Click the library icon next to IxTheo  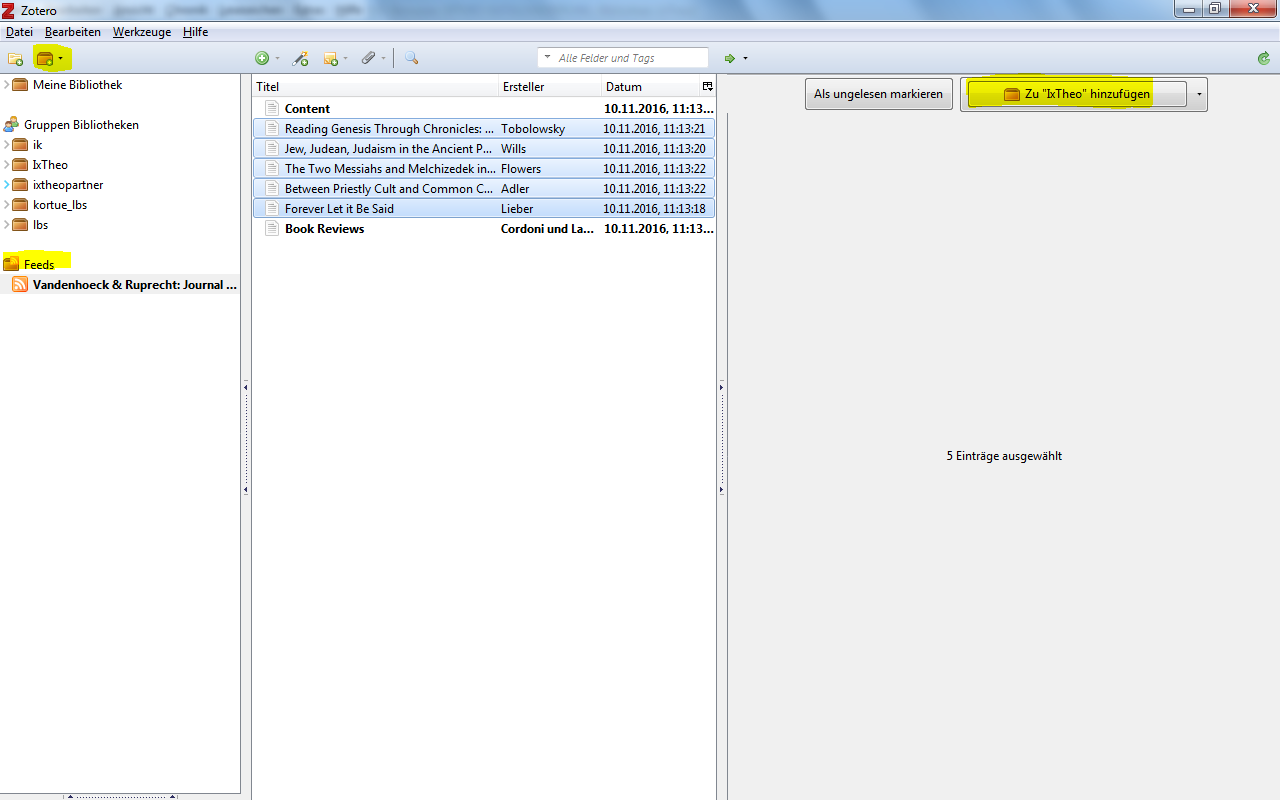click(x=20, y=165)
